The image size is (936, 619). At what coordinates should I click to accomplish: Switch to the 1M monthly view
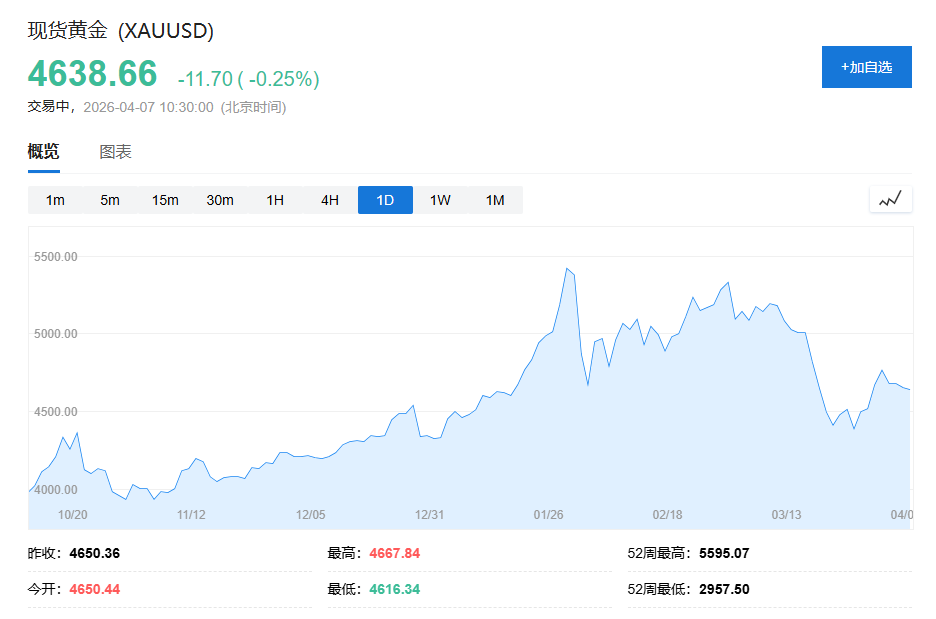(494, 199)
